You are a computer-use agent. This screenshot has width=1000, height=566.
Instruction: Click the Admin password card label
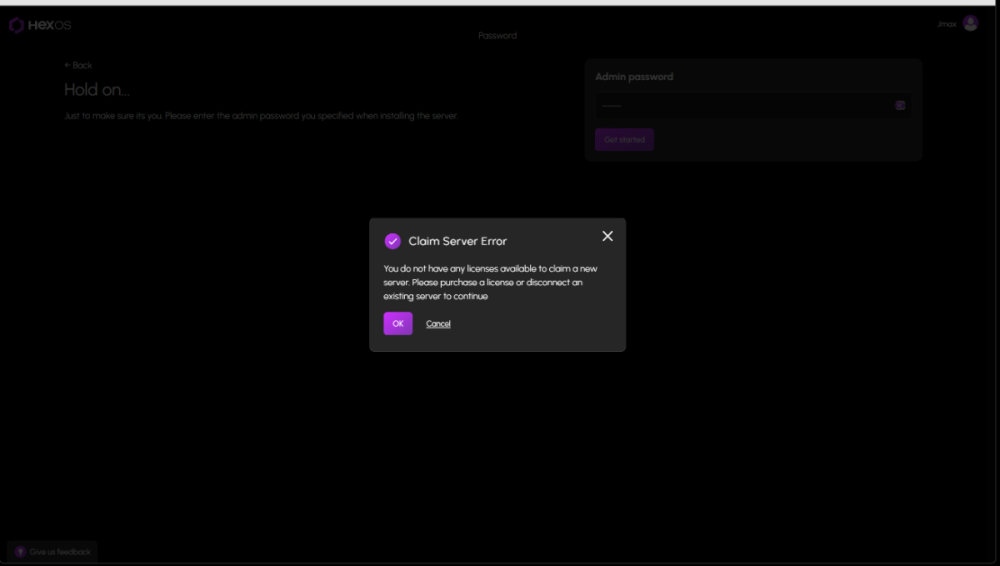pos(634,77)
